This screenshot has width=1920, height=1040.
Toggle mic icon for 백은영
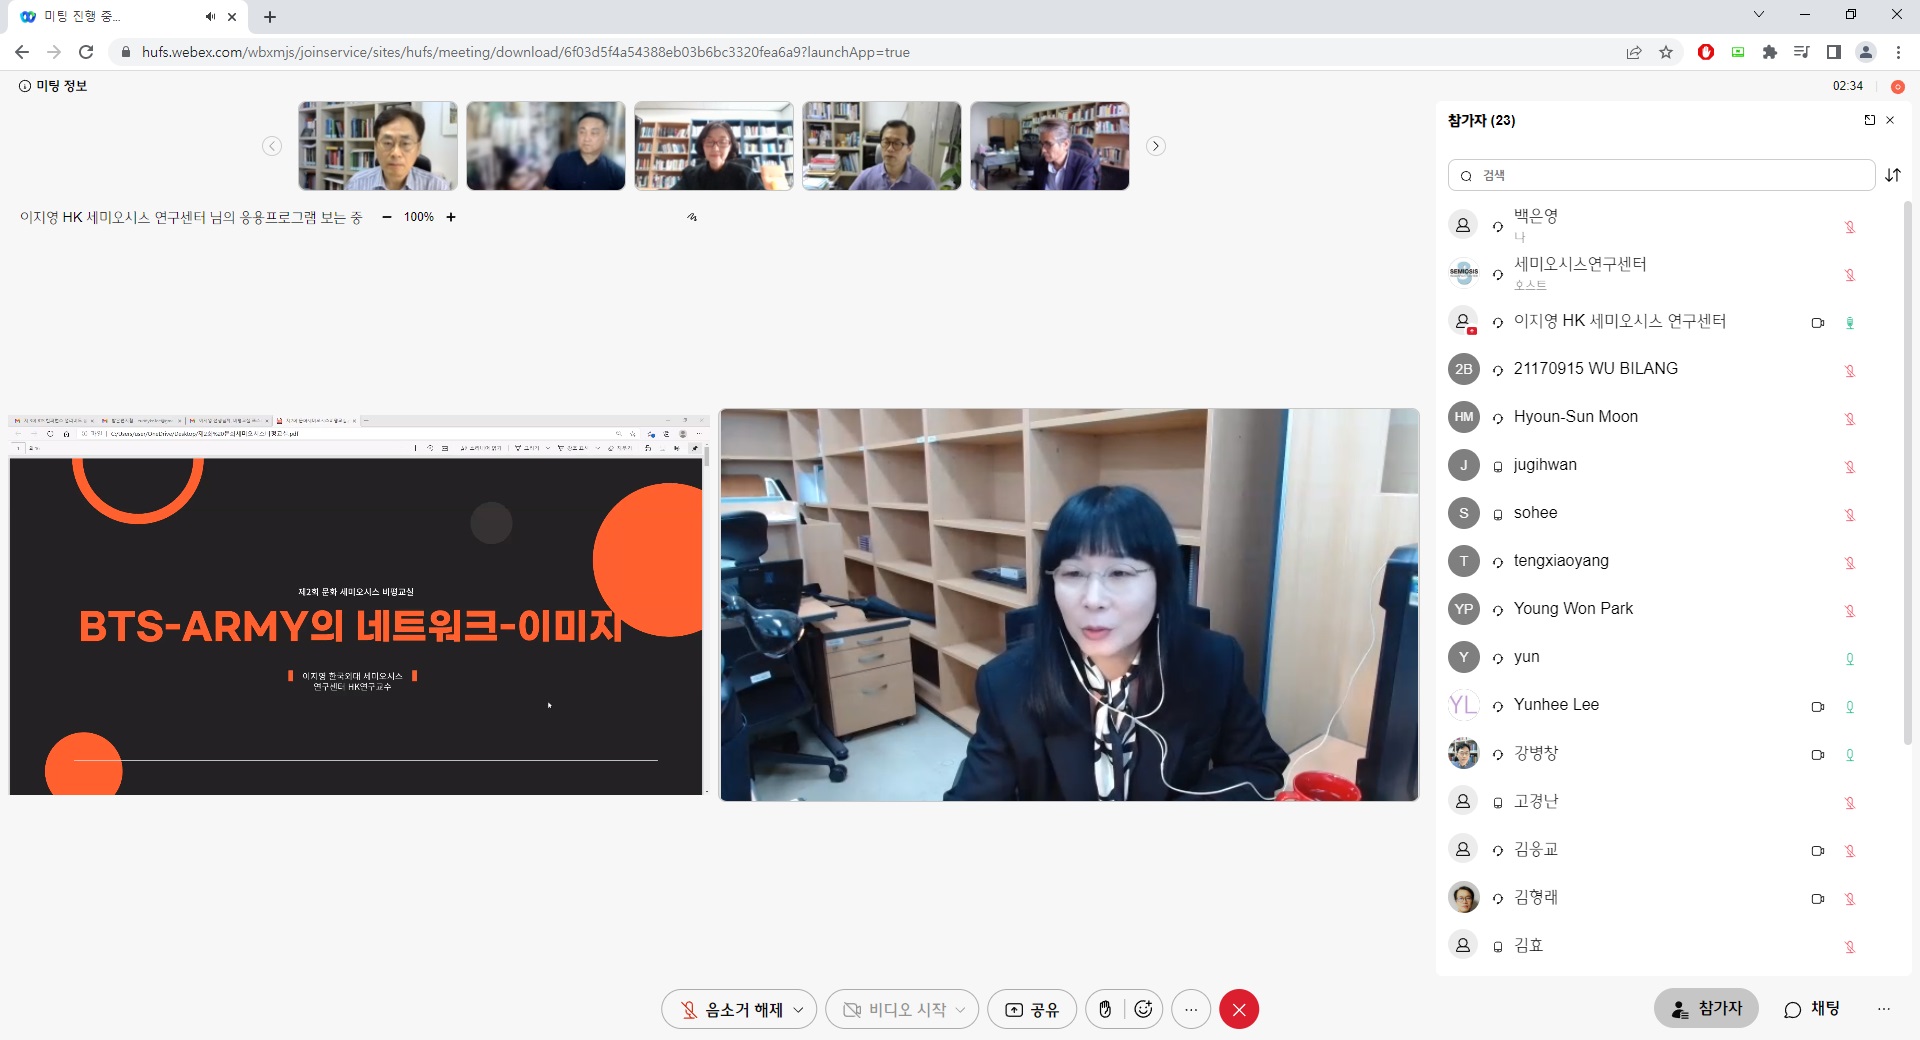pyautogui.click(x=1850, y=227)
